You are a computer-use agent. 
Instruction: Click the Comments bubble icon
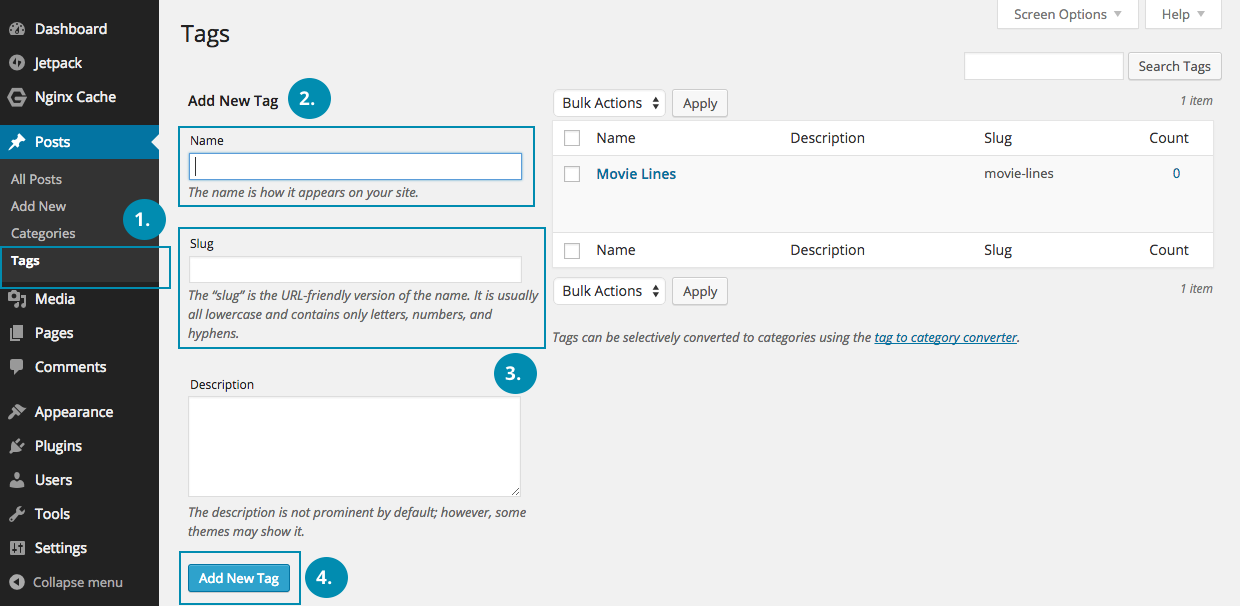pyautogui.click(x=17, y=367)
